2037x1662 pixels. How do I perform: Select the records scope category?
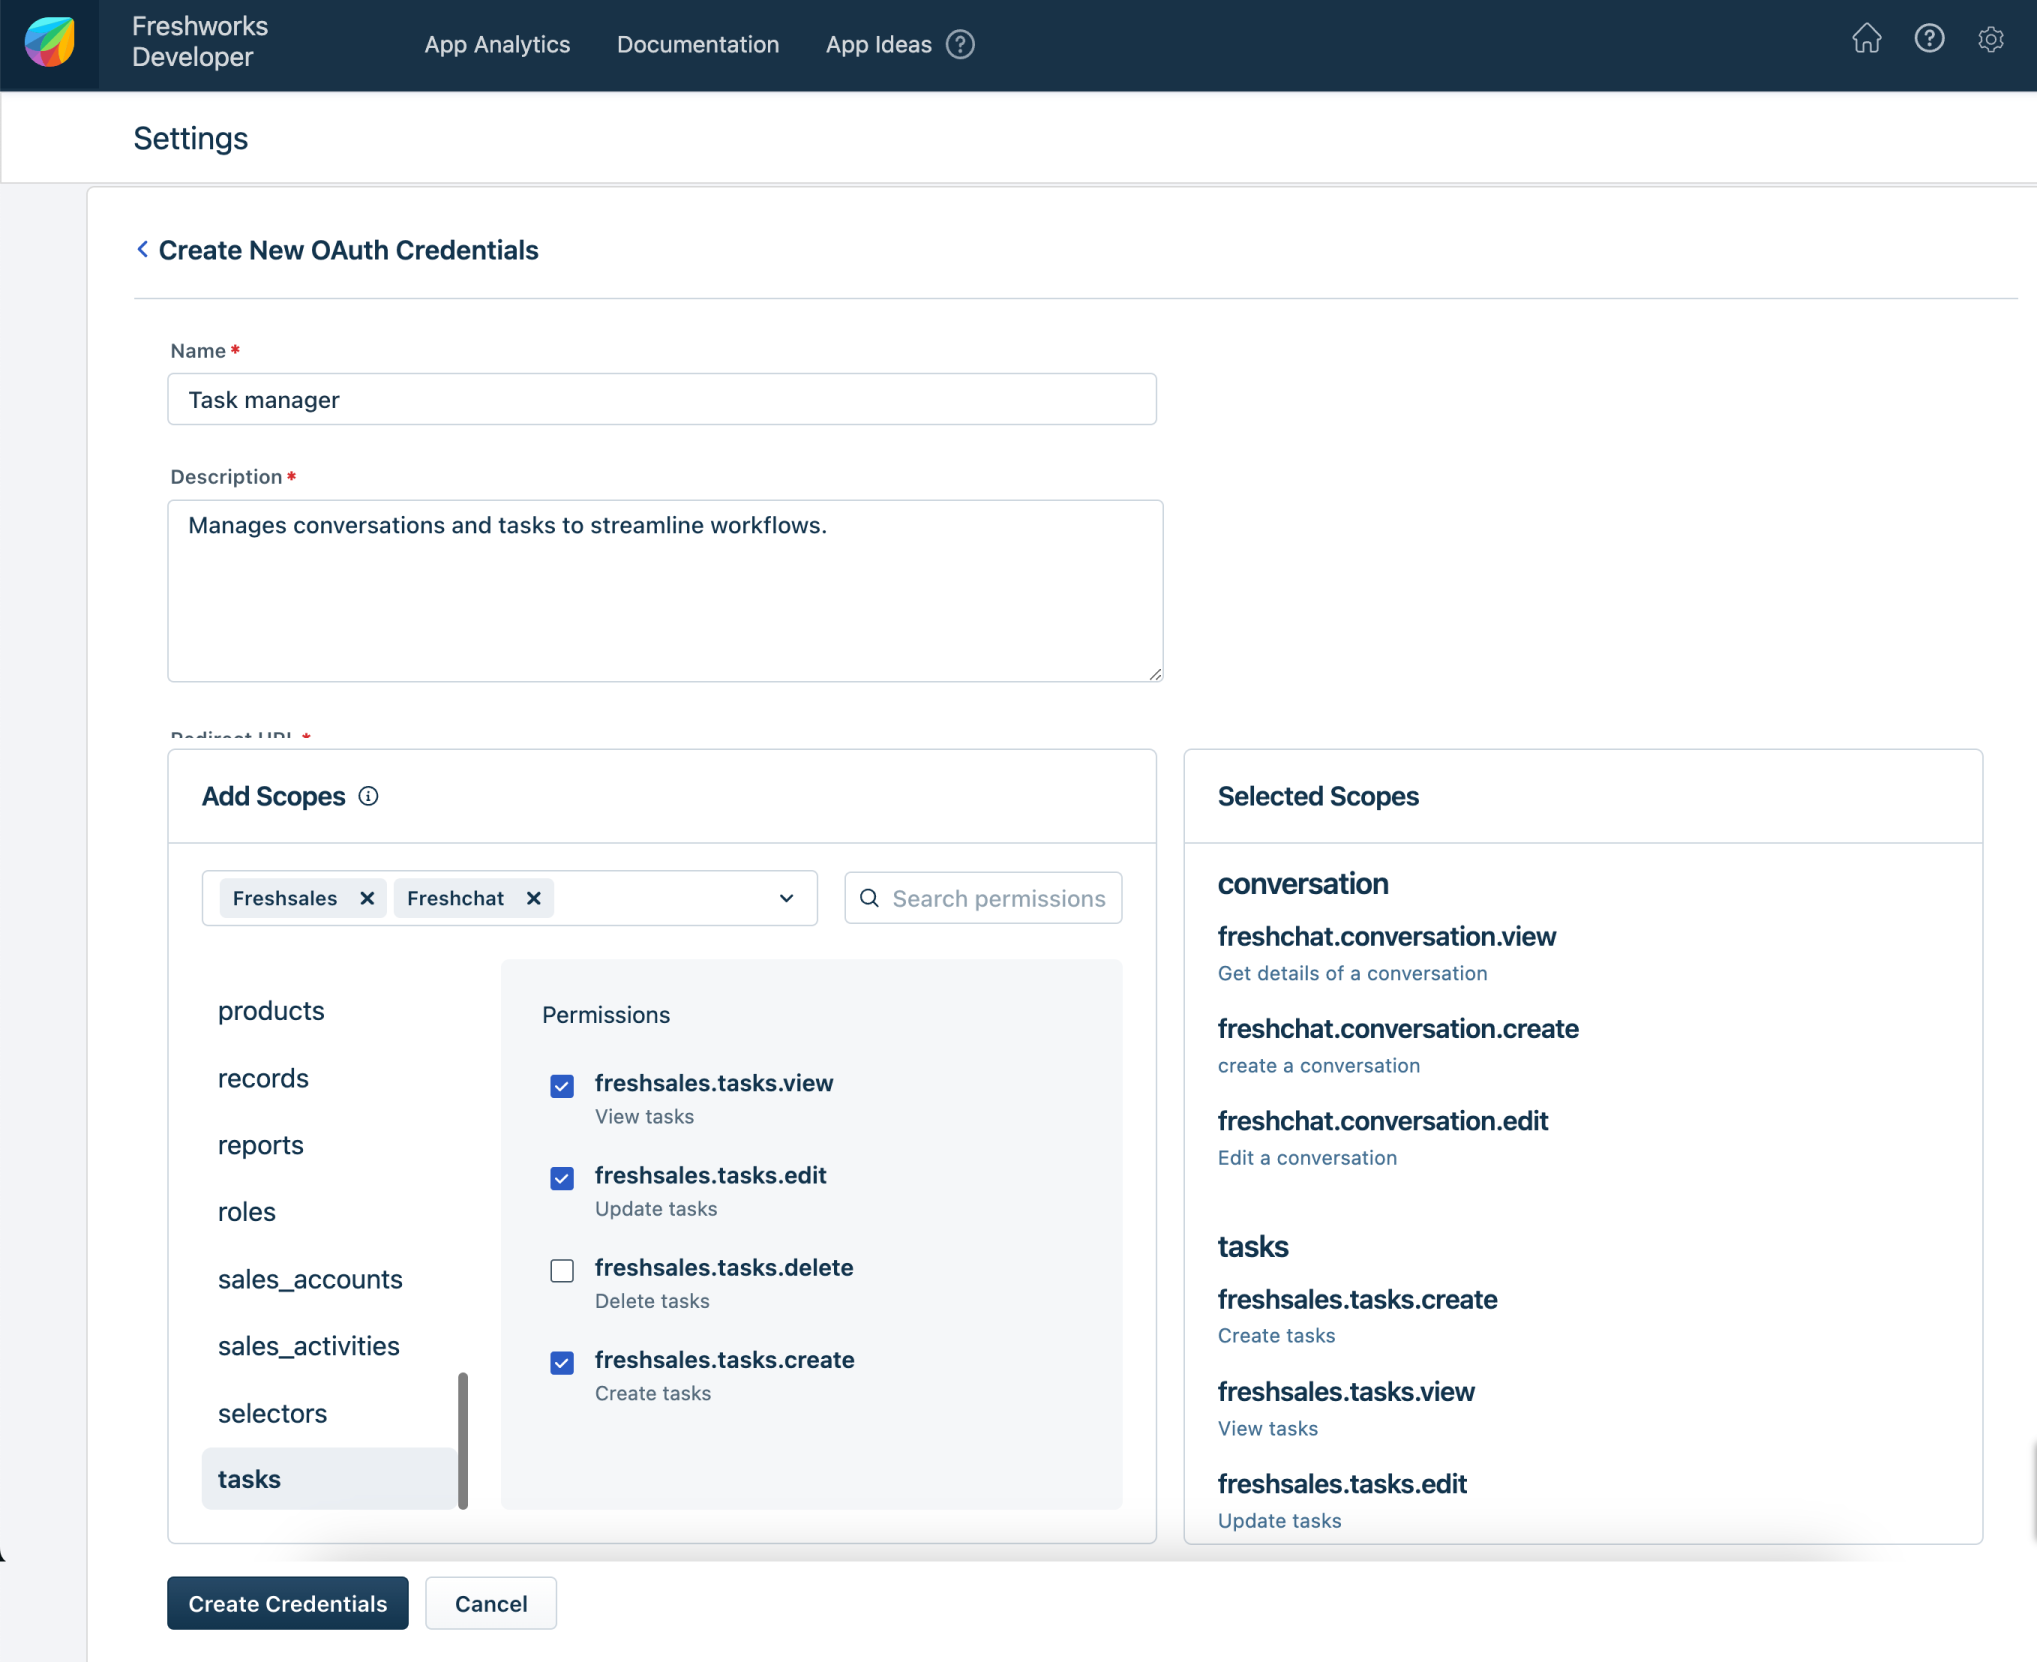click(263, 1078)
